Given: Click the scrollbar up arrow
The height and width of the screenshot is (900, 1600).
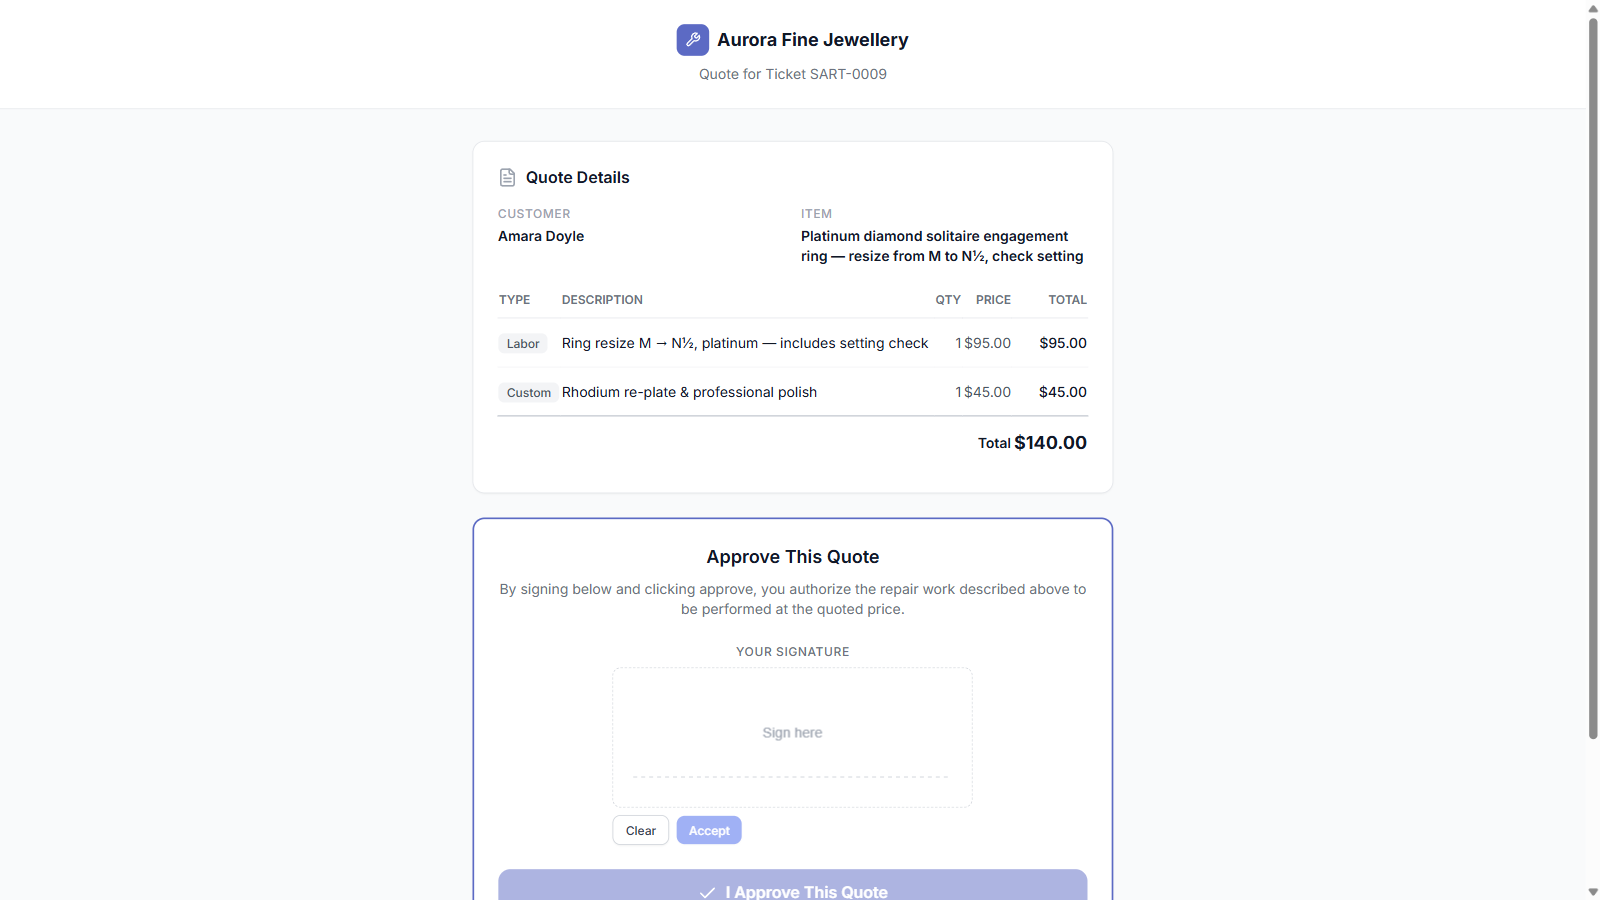Looking at the screenshot, I should (x=1593, y=8).
